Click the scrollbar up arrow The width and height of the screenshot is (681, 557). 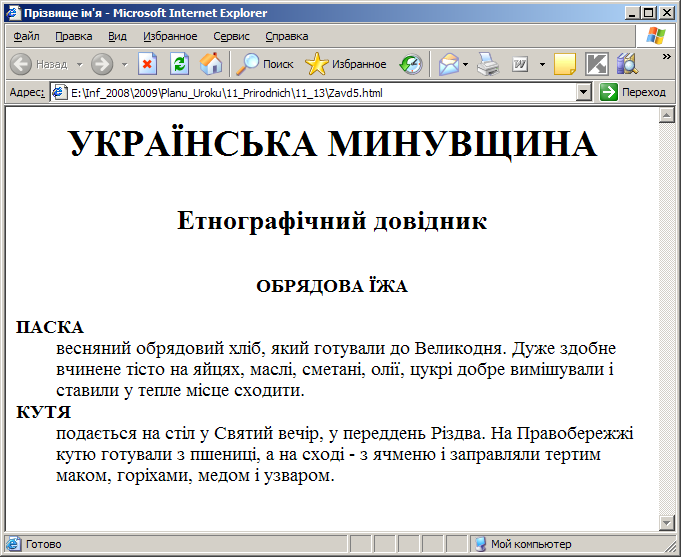(666, 115)
